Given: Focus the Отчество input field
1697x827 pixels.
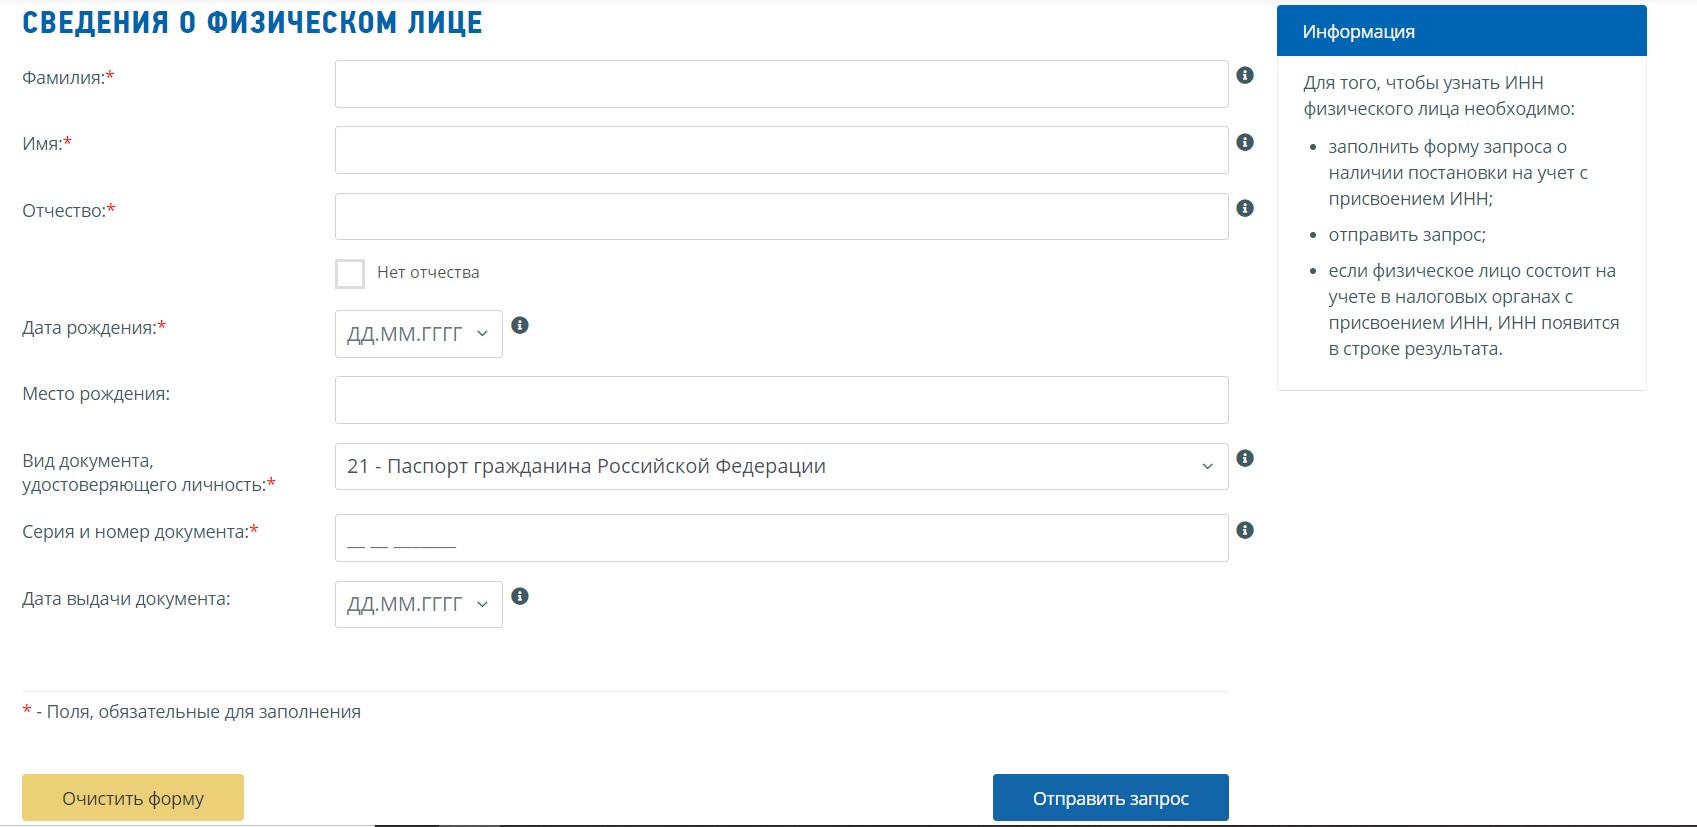Looking at the screenshot, I should (x=781, y=216).
